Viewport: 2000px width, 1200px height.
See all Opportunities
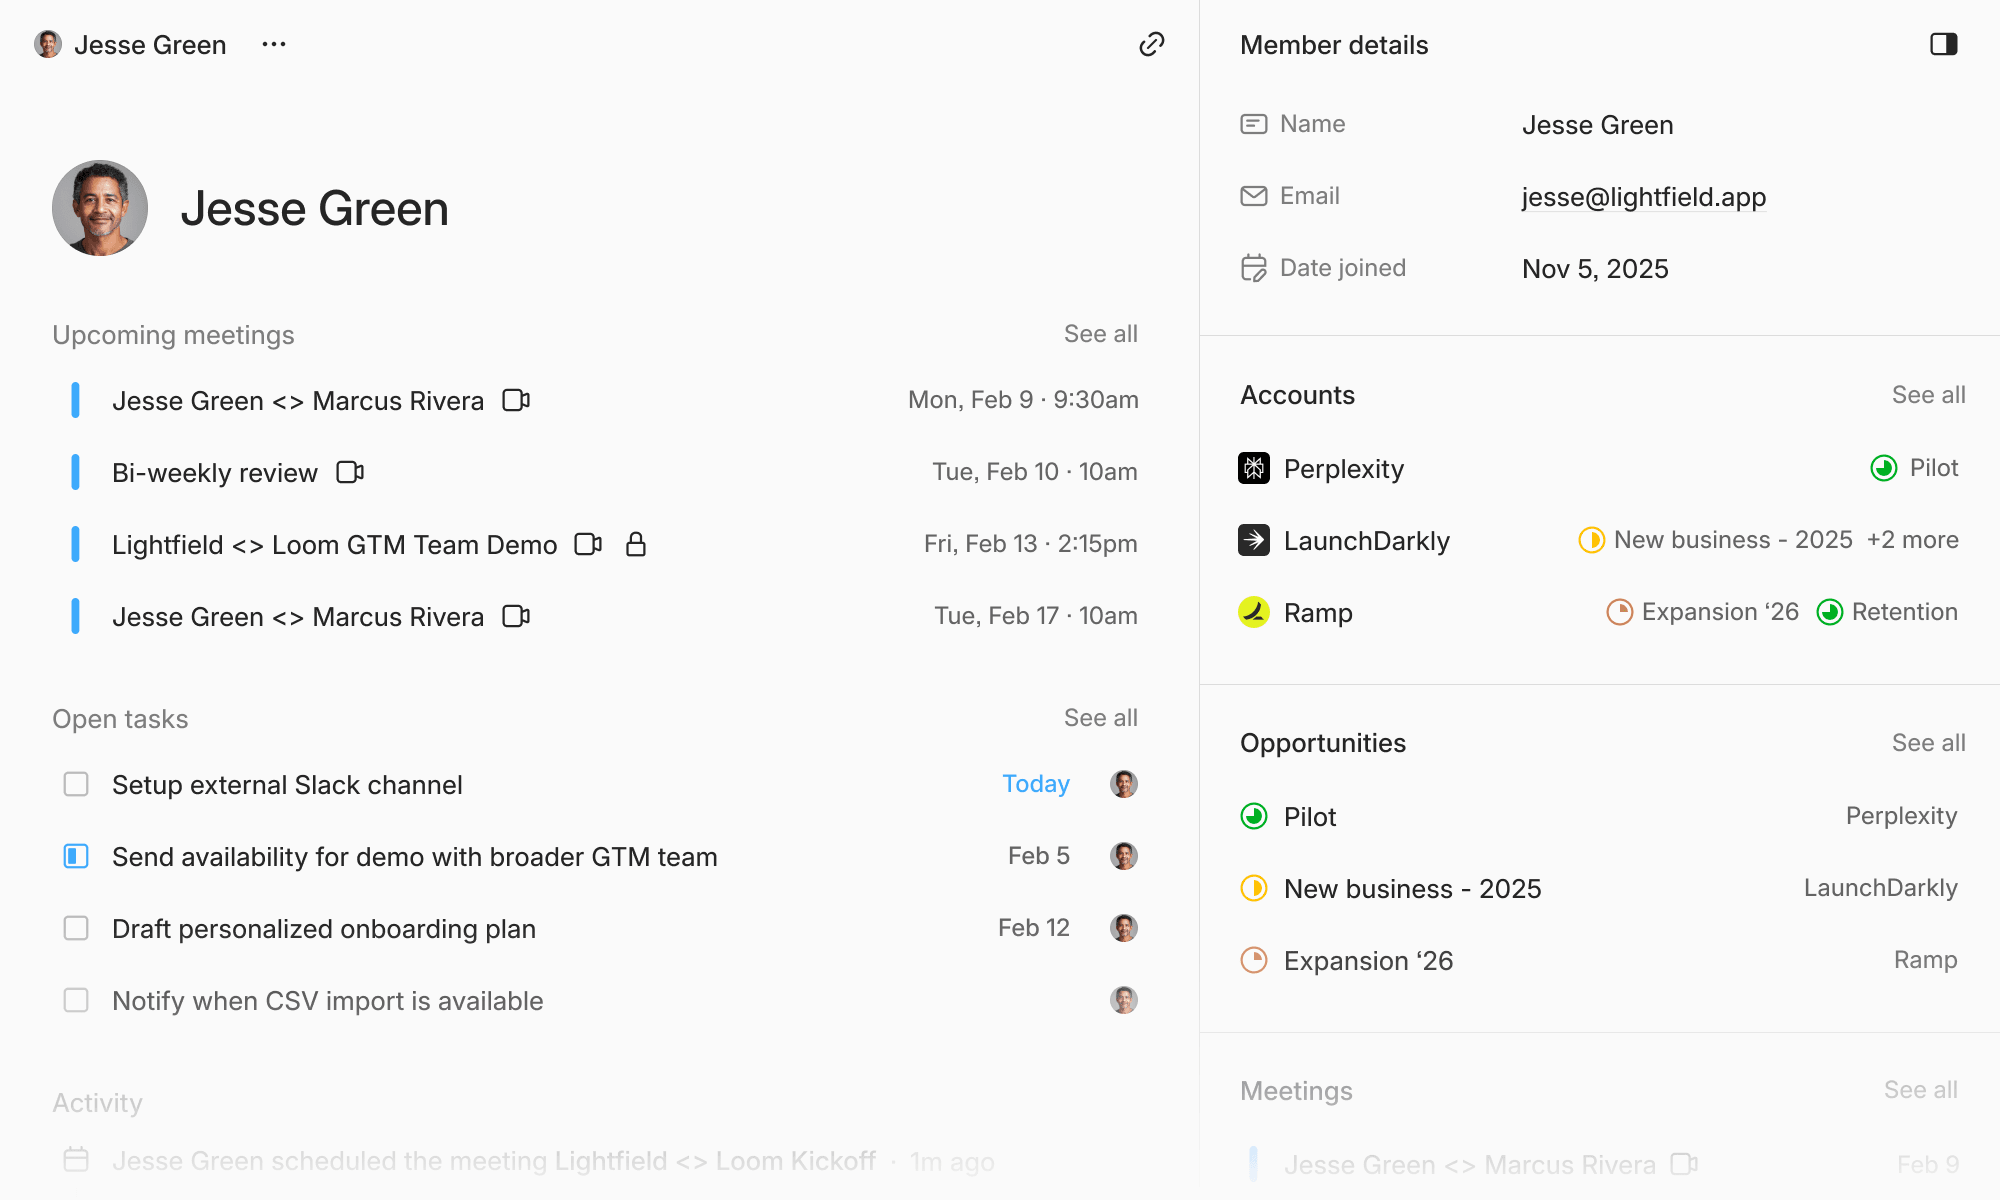pos(1928,743)
